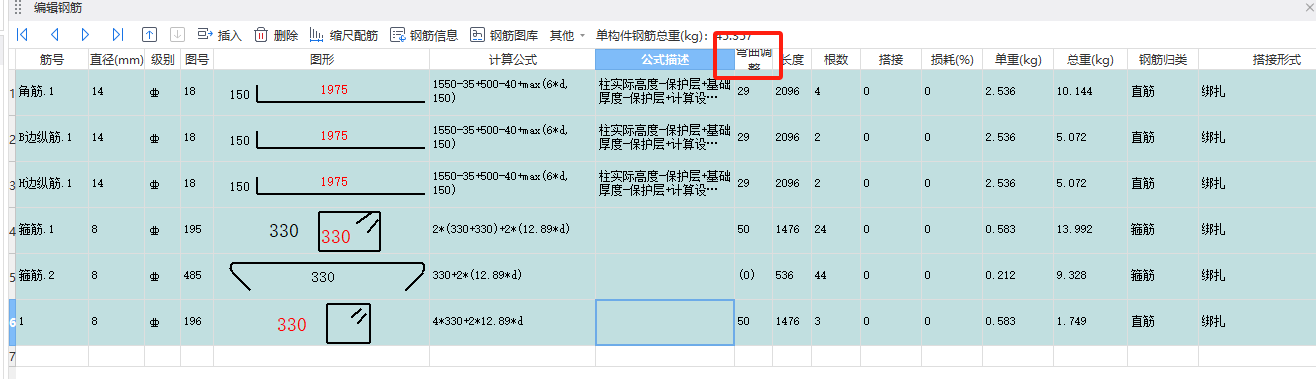Screen dimensions: 1316x379
Task: Click the 直径(mm) column header
Action: [x=117, y=59]
